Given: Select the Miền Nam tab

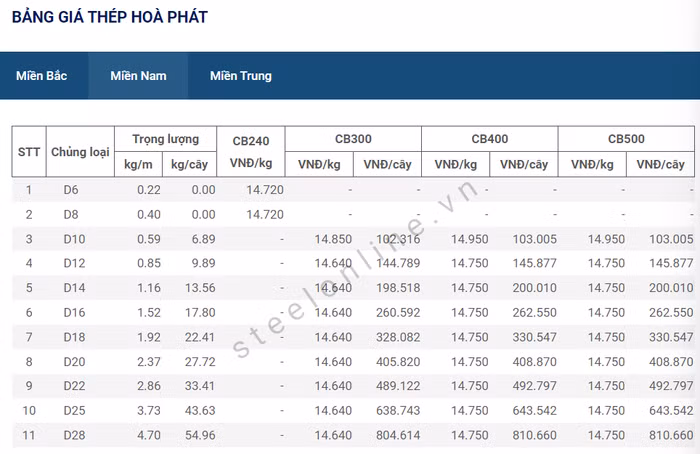Looking at the screenshot, I should click(x=138, y=76).
